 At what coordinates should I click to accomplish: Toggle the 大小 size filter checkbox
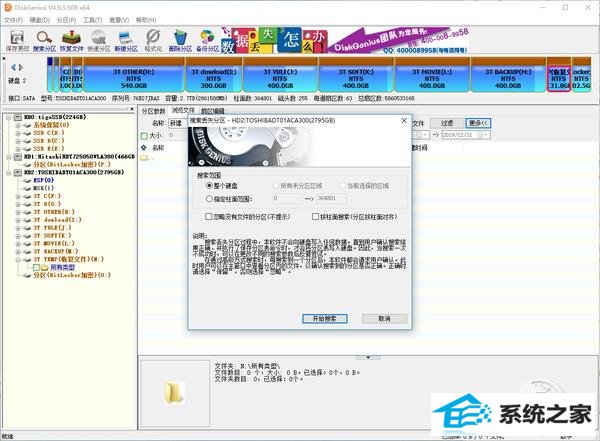144,136
